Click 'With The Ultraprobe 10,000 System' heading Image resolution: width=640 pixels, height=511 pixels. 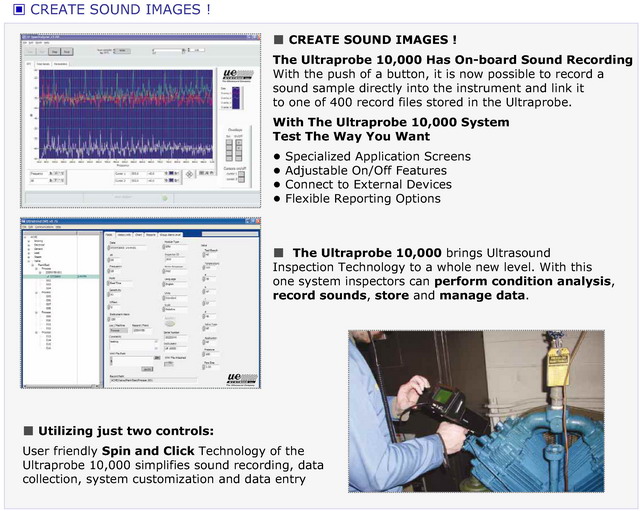click(x=391, y=122)
